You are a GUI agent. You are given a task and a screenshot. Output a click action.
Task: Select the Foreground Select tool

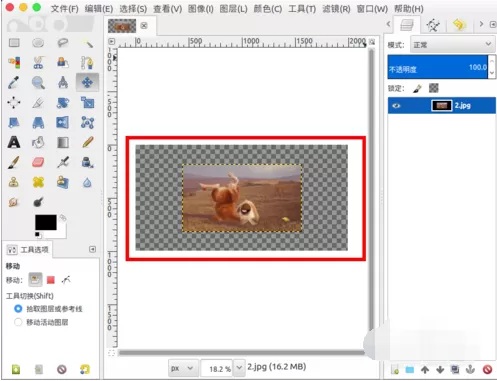coord(63,62)
